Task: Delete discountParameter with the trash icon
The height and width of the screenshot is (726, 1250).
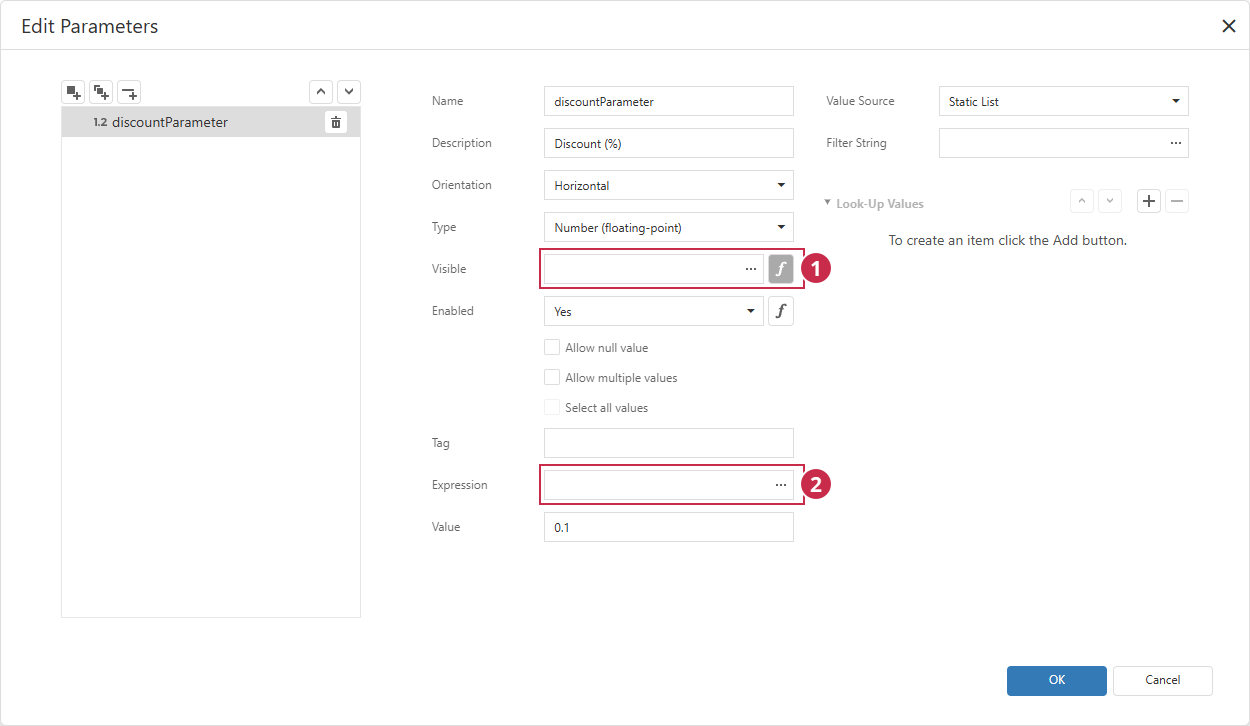Action: click(336, 122)
